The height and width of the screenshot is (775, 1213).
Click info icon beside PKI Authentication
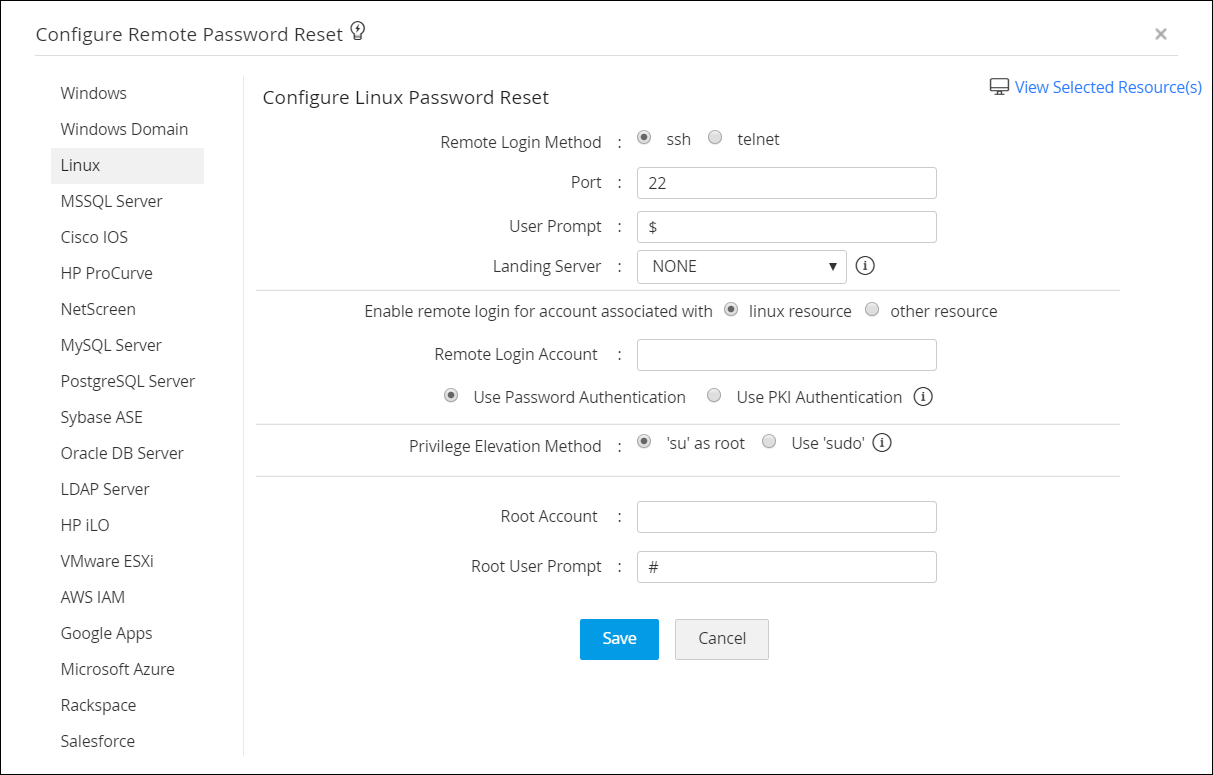(x=924, y=397)
